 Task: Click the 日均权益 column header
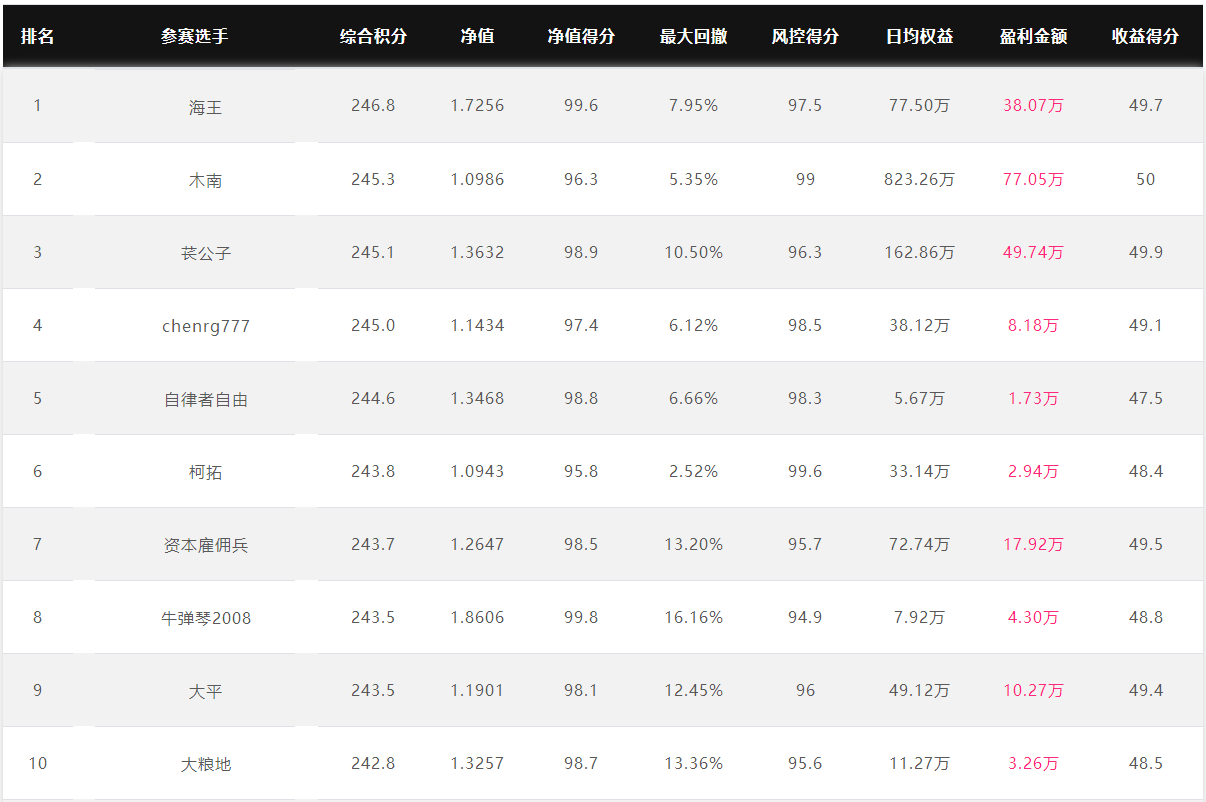tap(919, 36)
